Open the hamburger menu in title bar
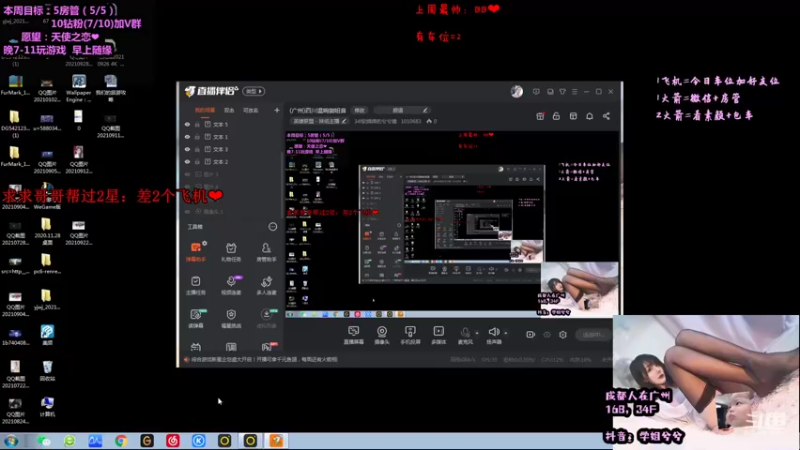The image size is (800, 450). (574, 92)
